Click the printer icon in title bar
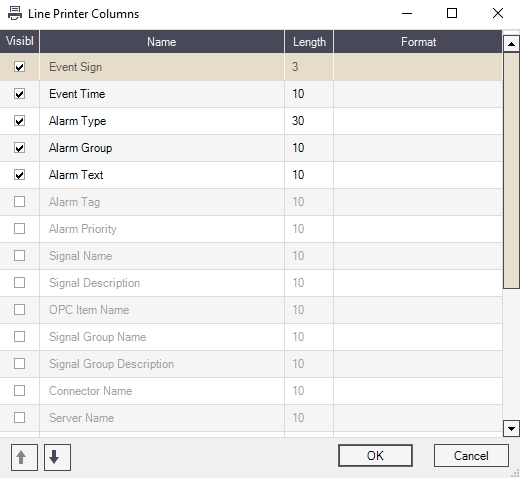This screenshot has width=520, height=478. [15, 13]
